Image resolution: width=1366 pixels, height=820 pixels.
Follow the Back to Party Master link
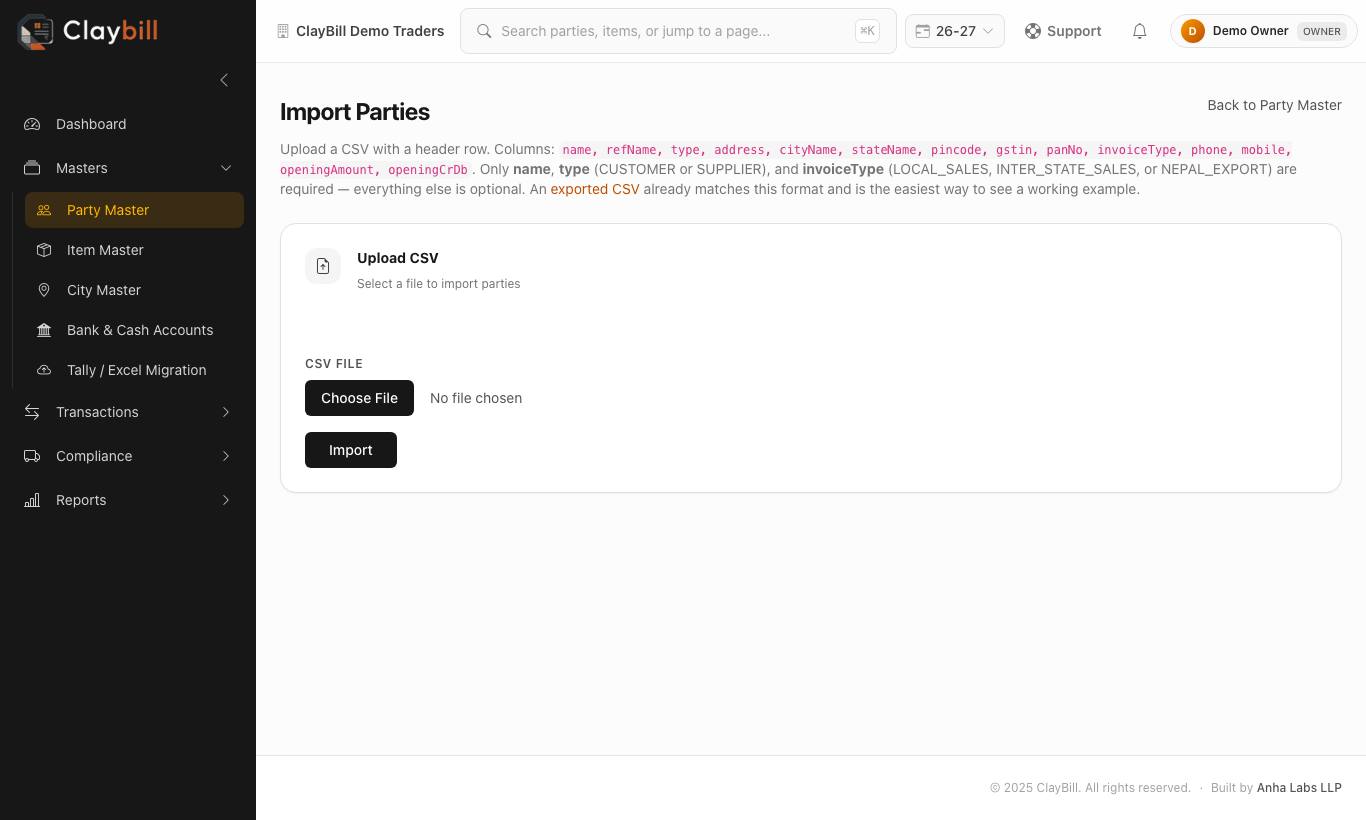[x=1274, y=105]
